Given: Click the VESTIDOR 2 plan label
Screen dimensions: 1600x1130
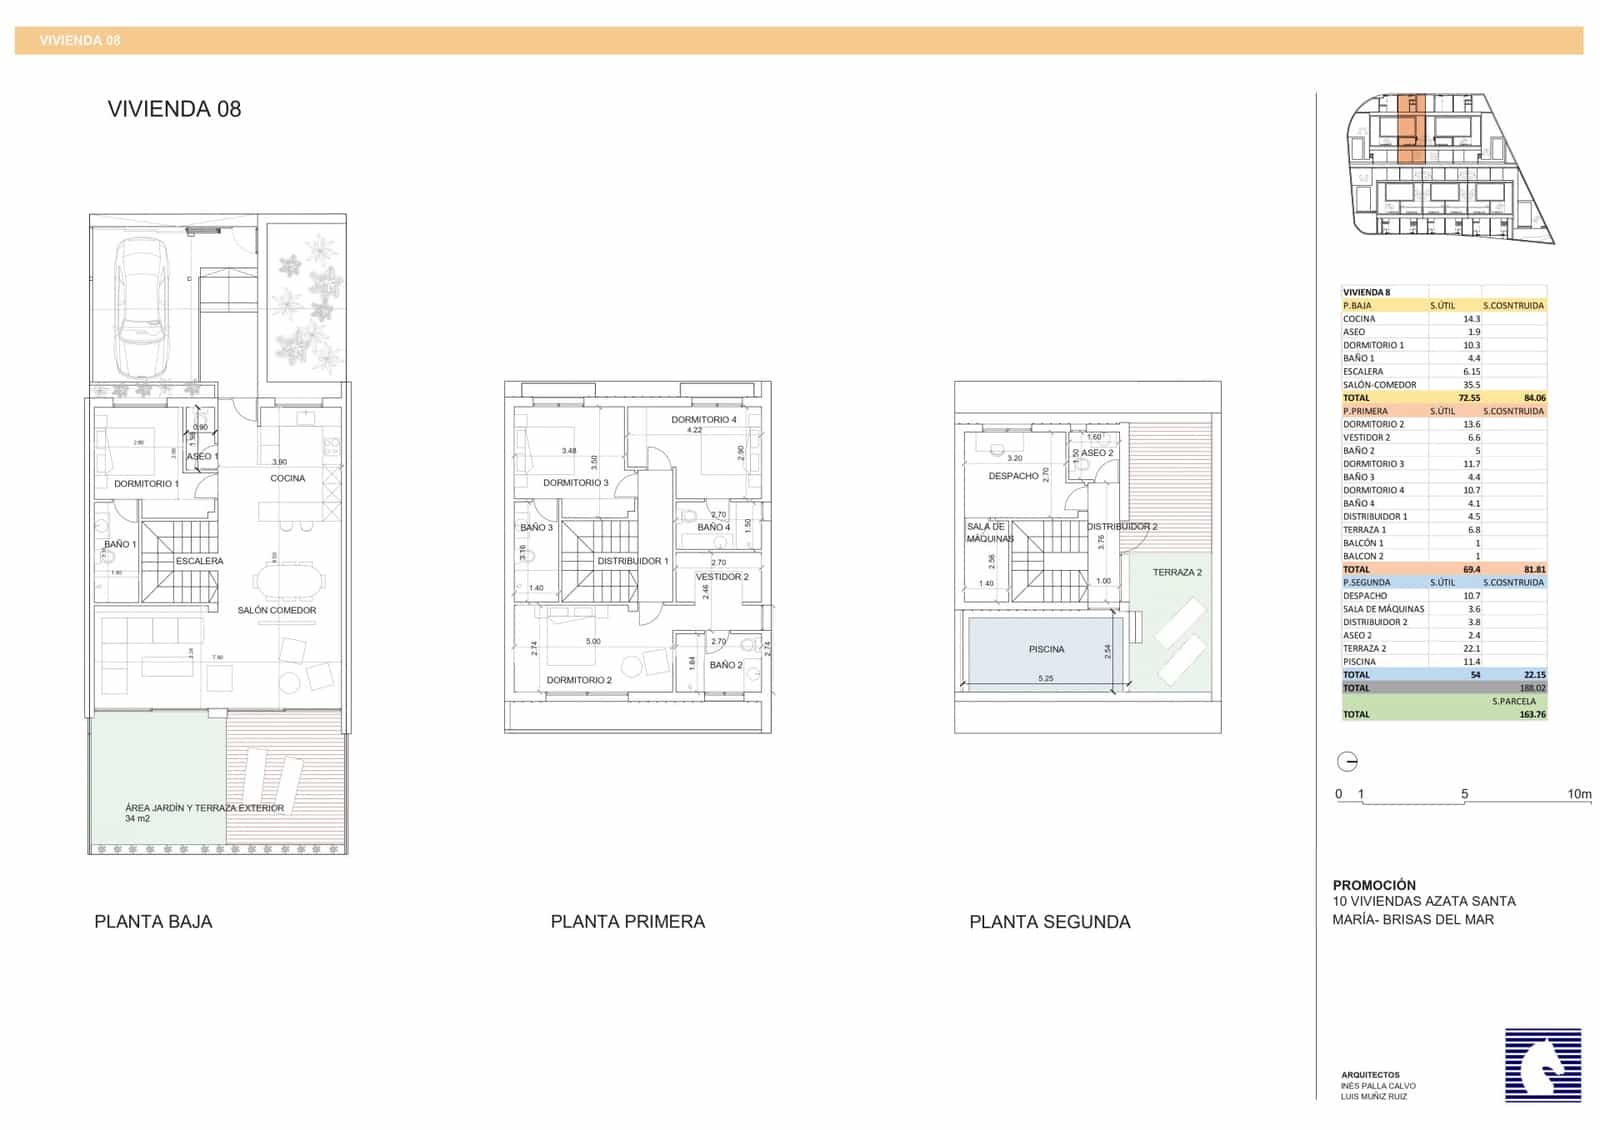Looking at the screenshot, I should click(722, 577).
